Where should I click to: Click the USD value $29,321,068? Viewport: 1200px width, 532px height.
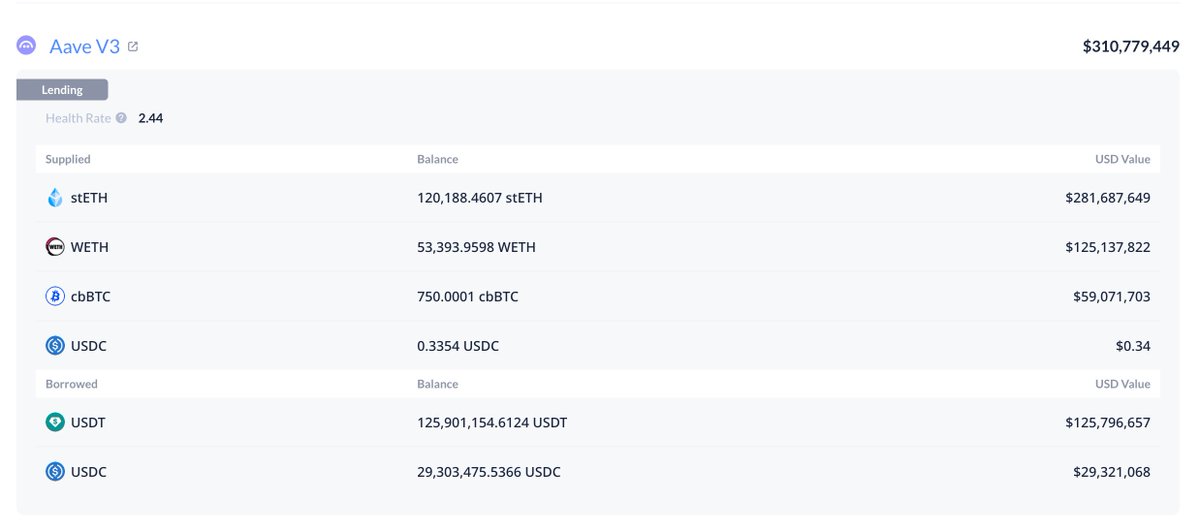(1112, 472)
